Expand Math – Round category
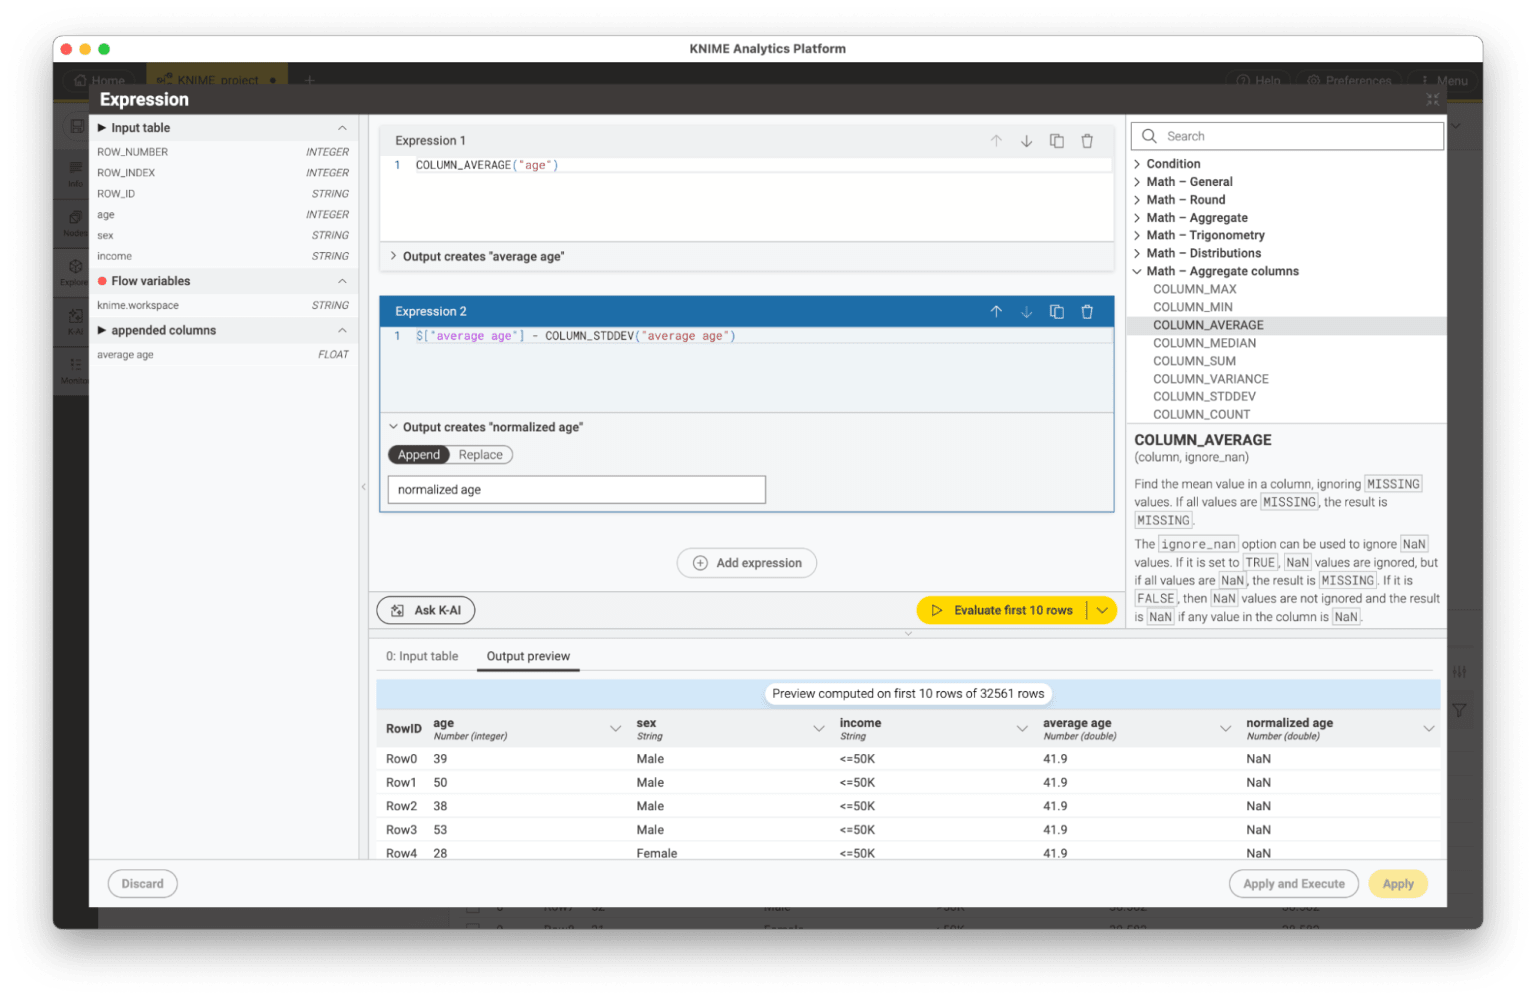This screenshot has width=1536, height=1000. [1137, 200]
